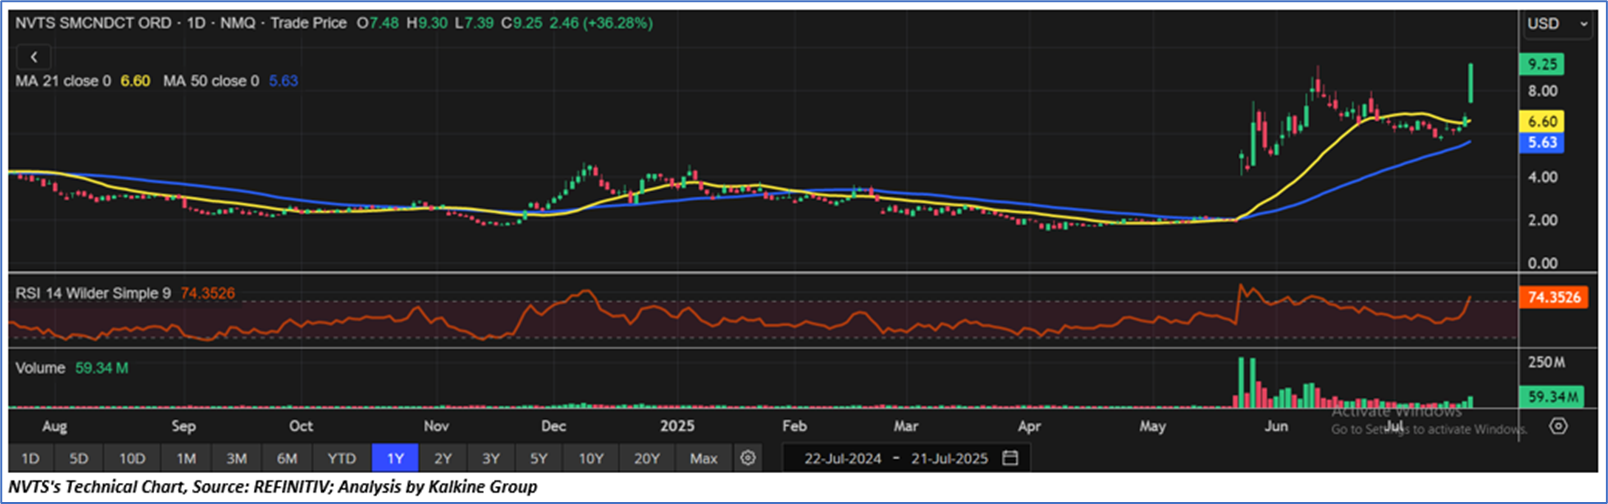
Task: Change the range to 5Y
Action: 539,458
